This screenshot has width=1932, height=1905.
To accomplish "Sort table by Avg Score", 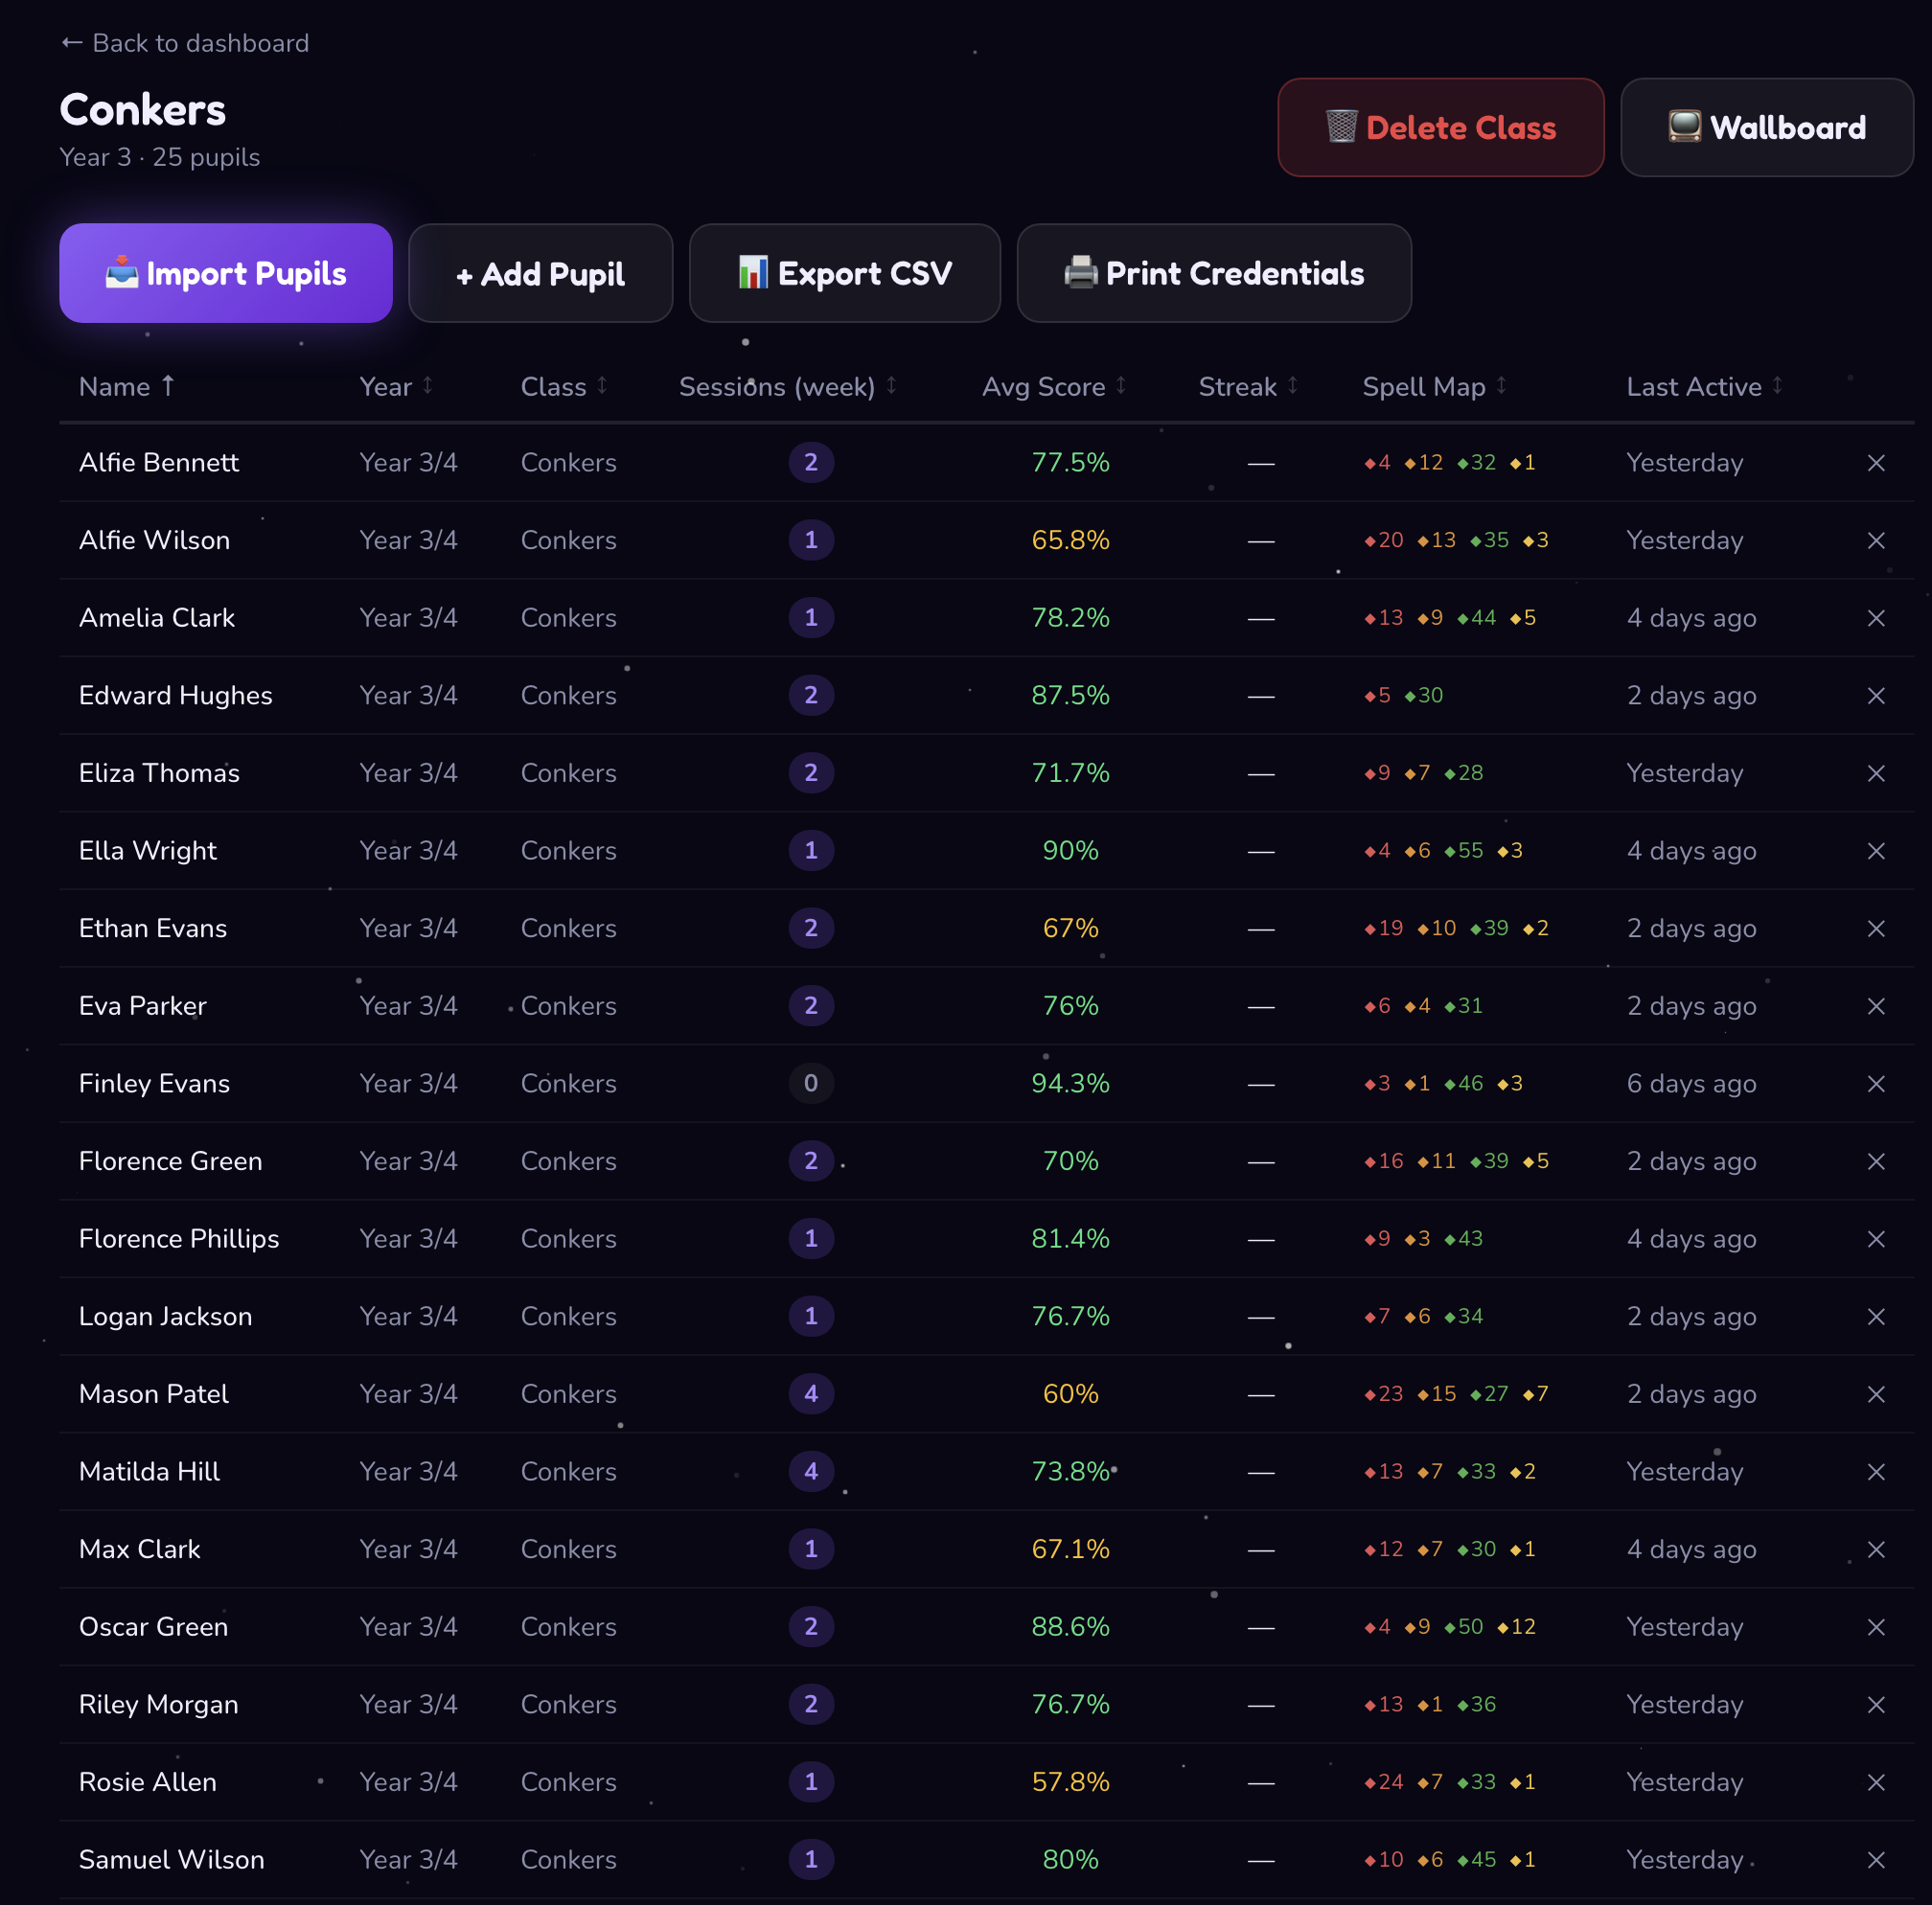I will (1054, 386).
